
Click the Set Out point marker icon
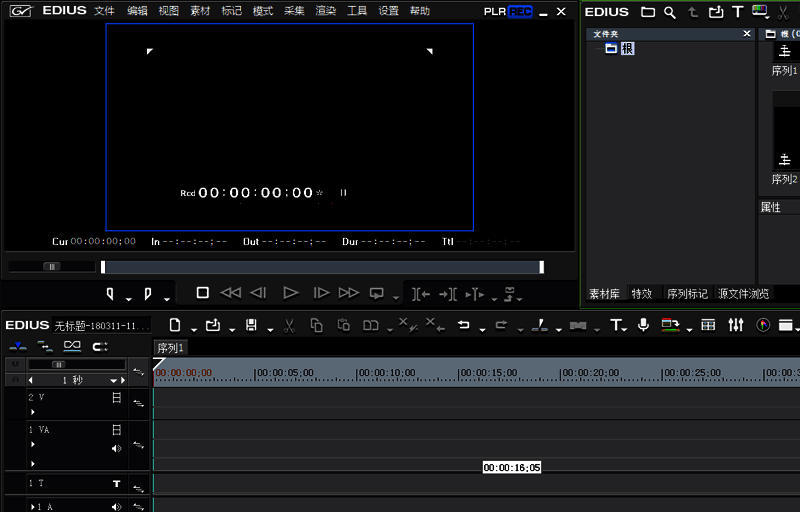click(x=147, y=293)
